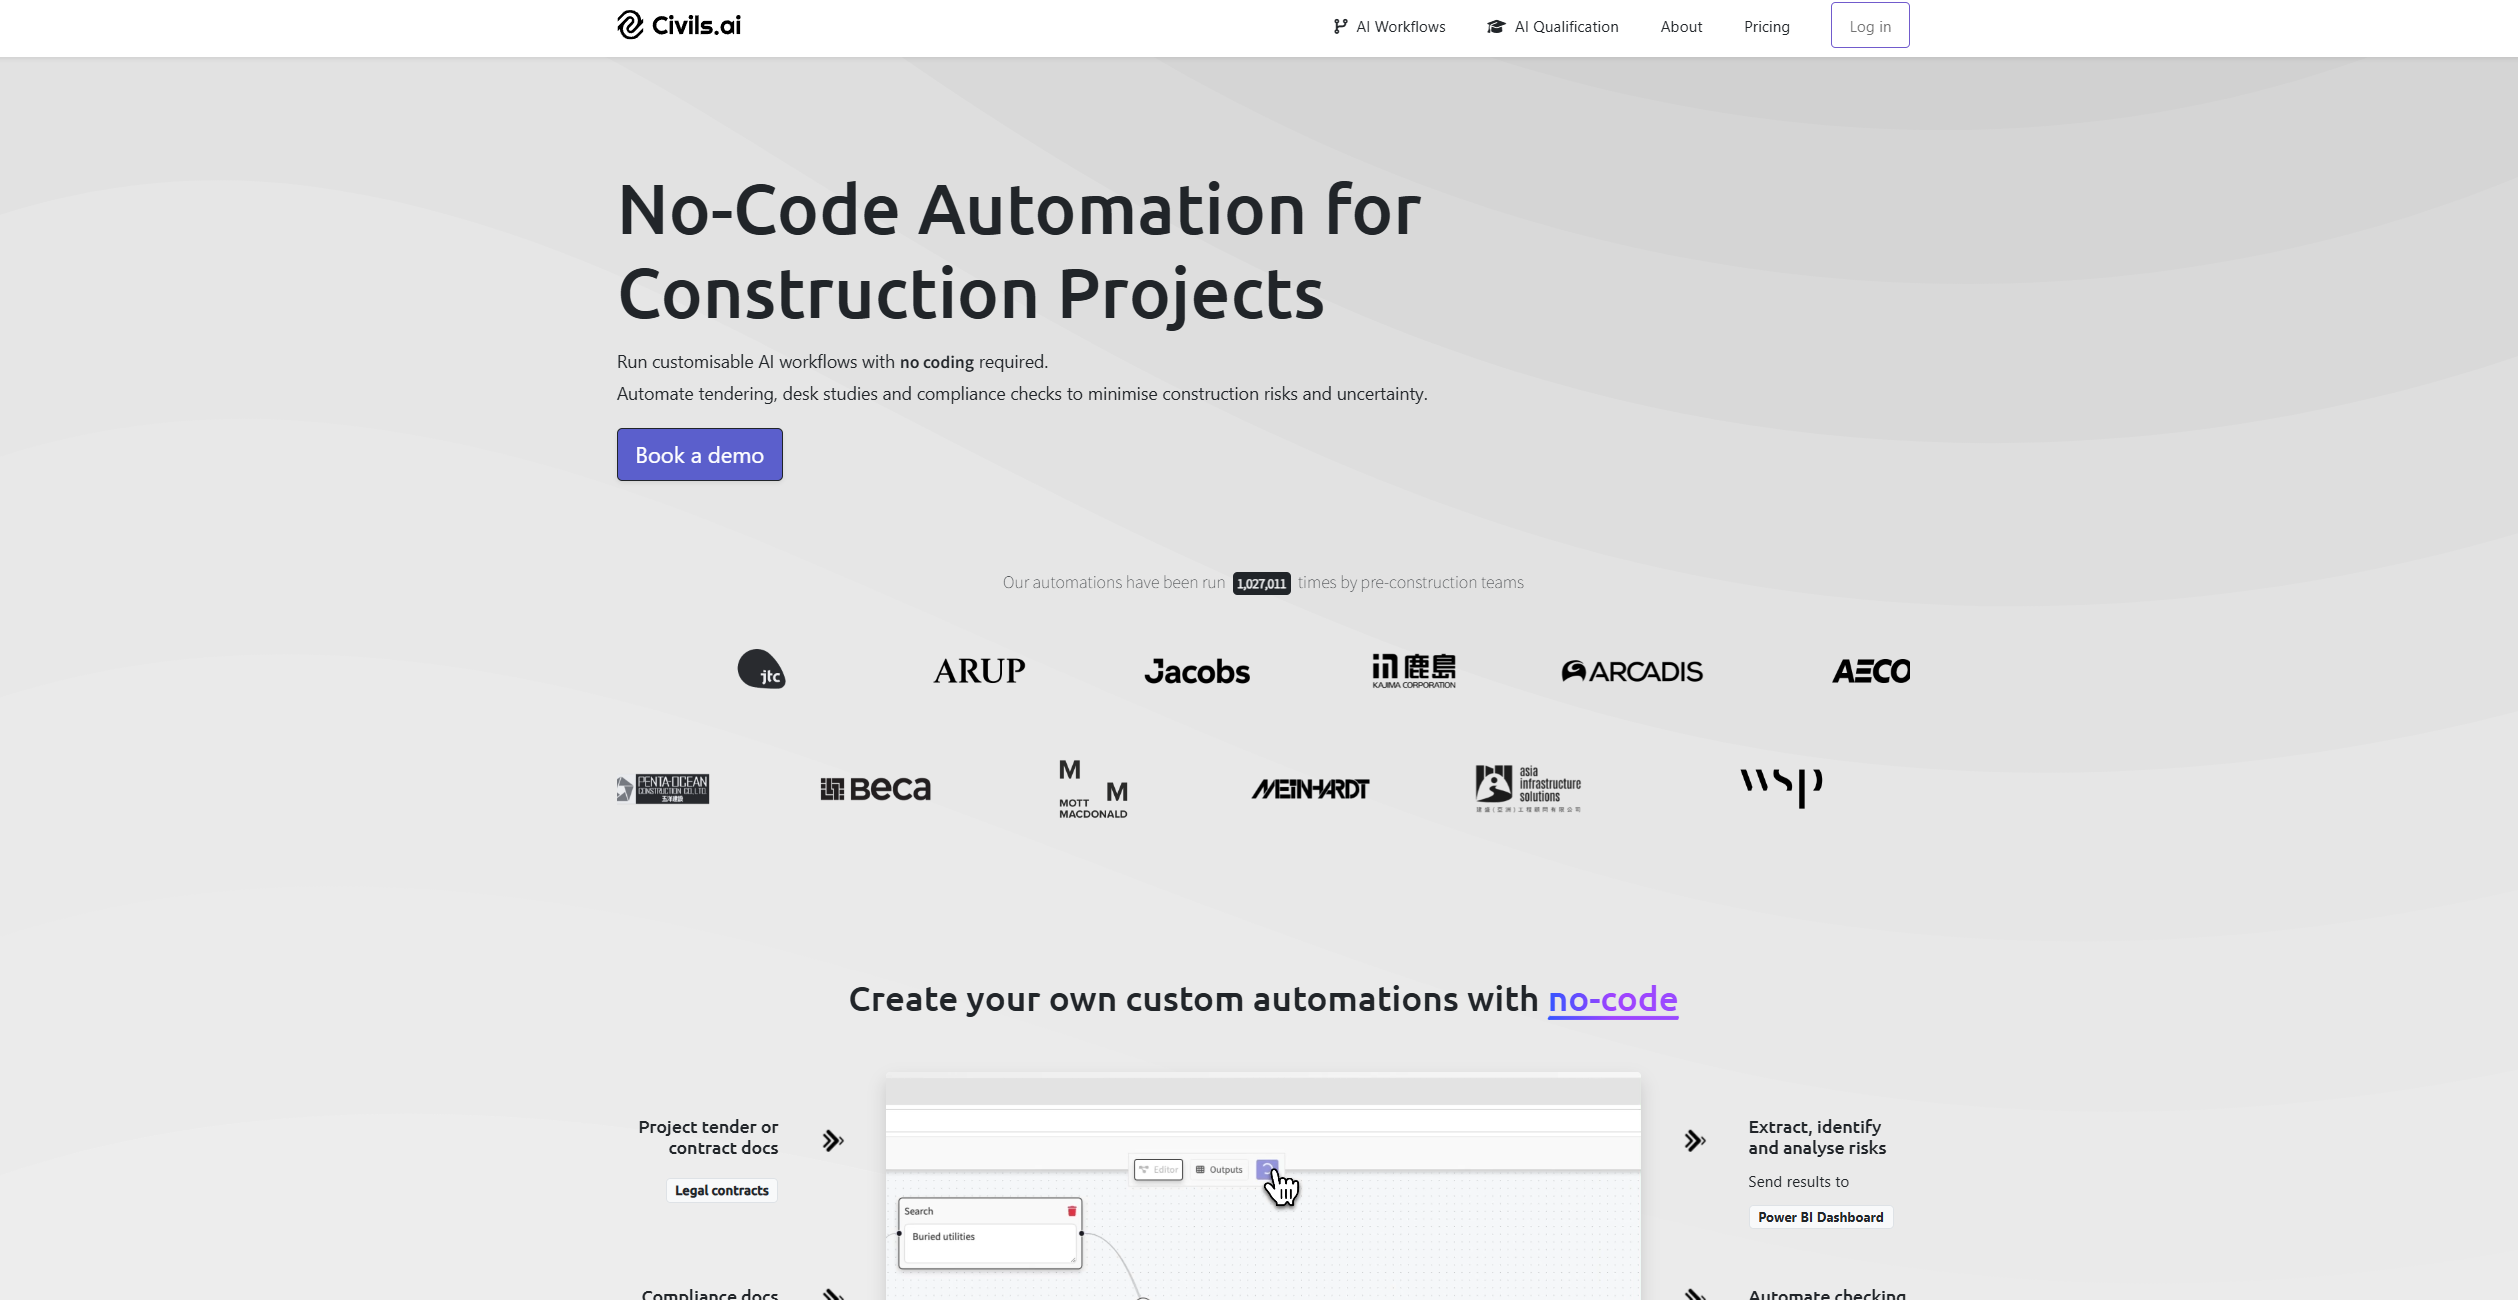Click the node graph icon on Editor button
Viewport: 2518px width, 1300px height.
pos(1144,1169)
